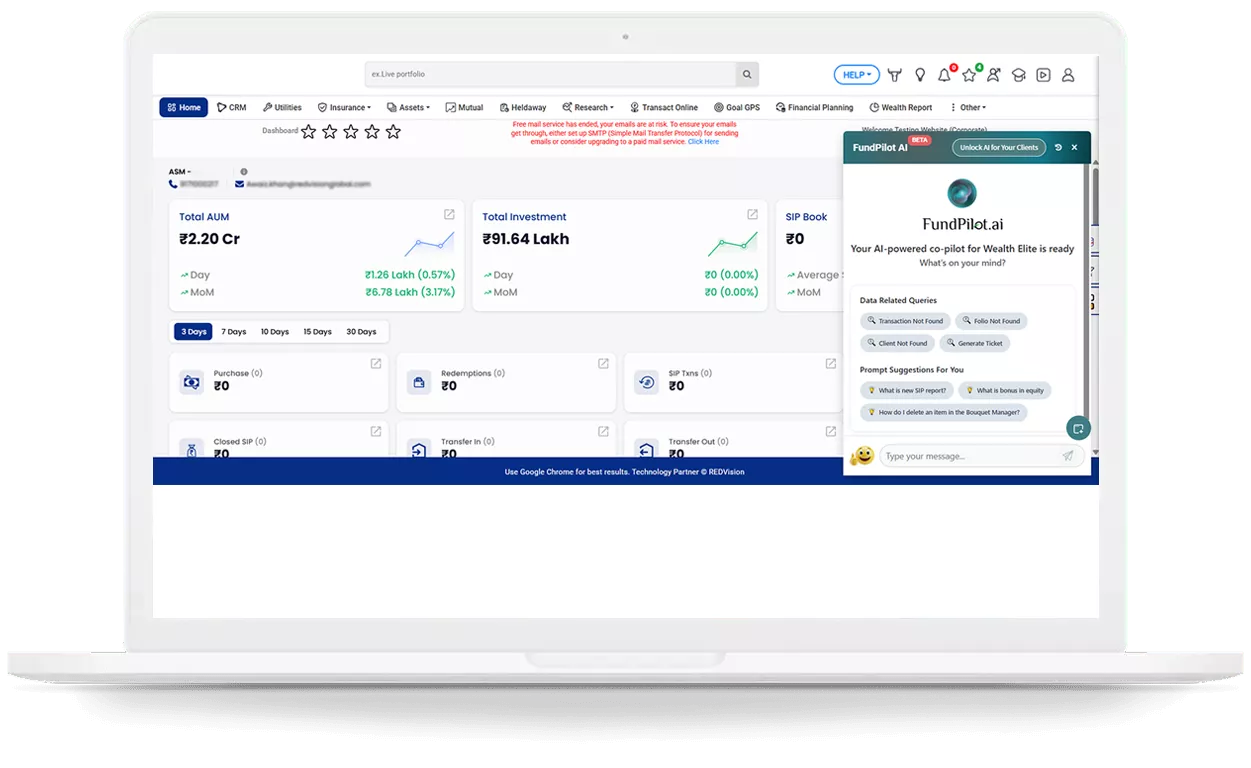Expand the Other menu
The image size is (1251, 768).
pyautogui.click(x=967, y=107)
